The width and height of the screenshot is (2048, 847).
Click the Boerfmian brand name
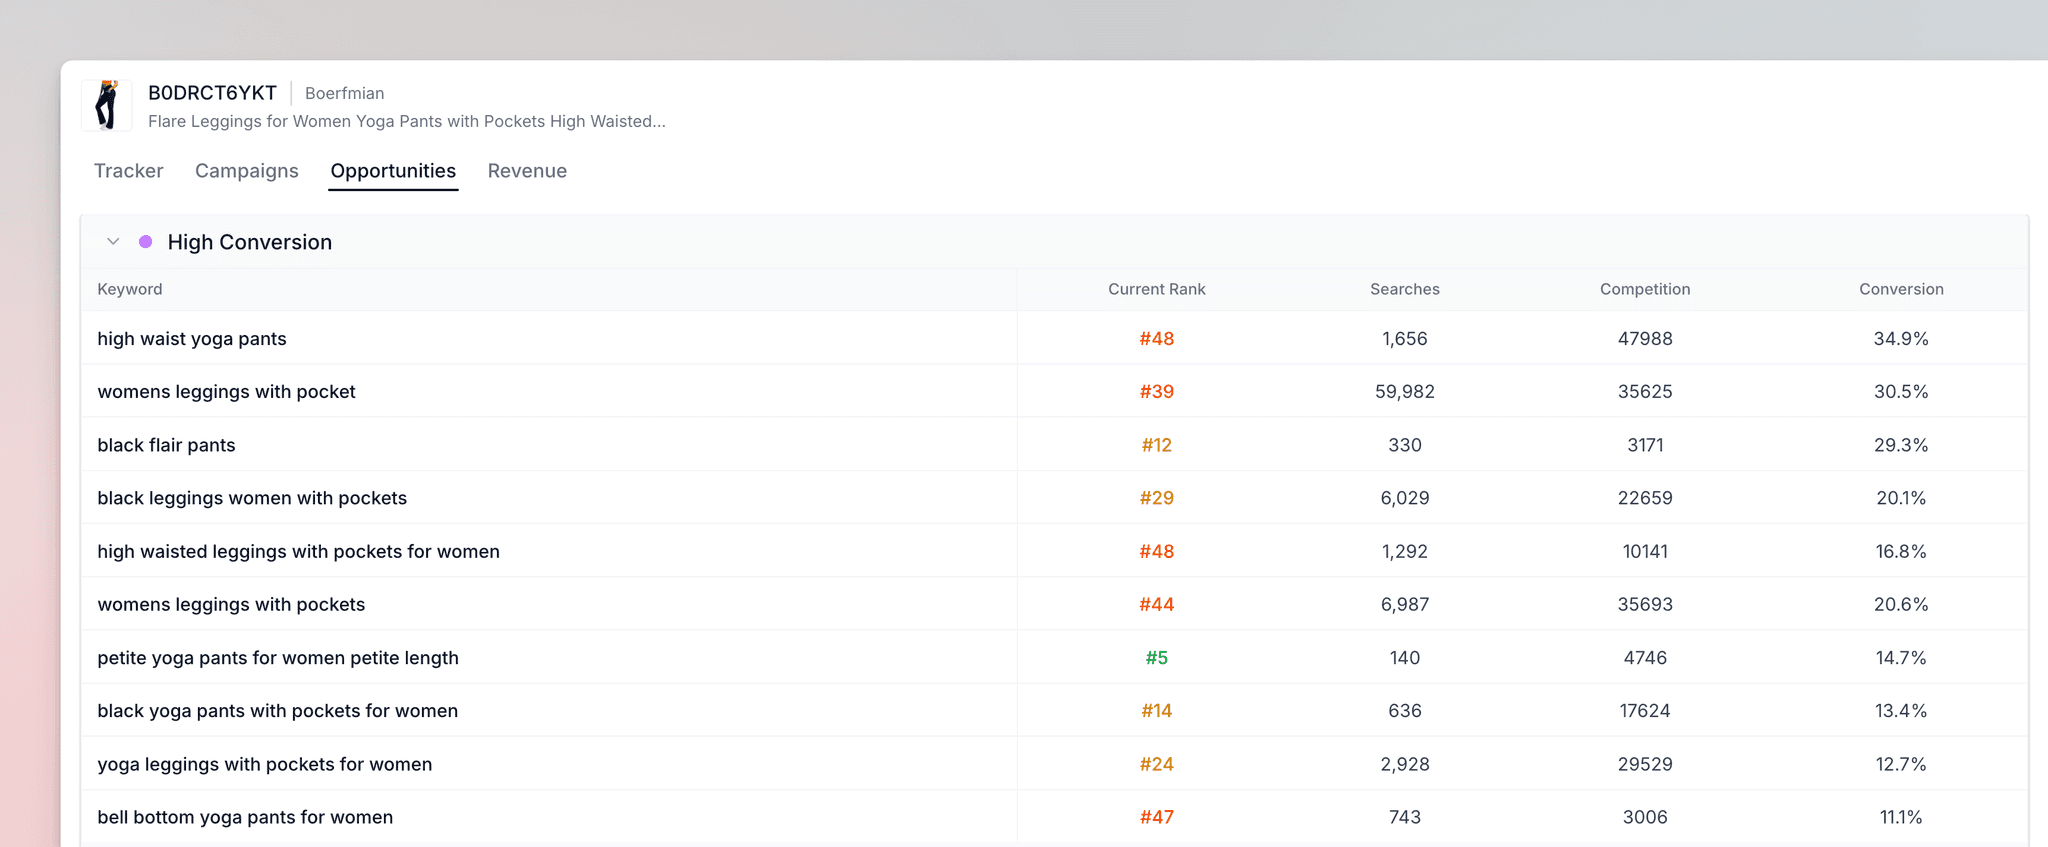point(344,93)
